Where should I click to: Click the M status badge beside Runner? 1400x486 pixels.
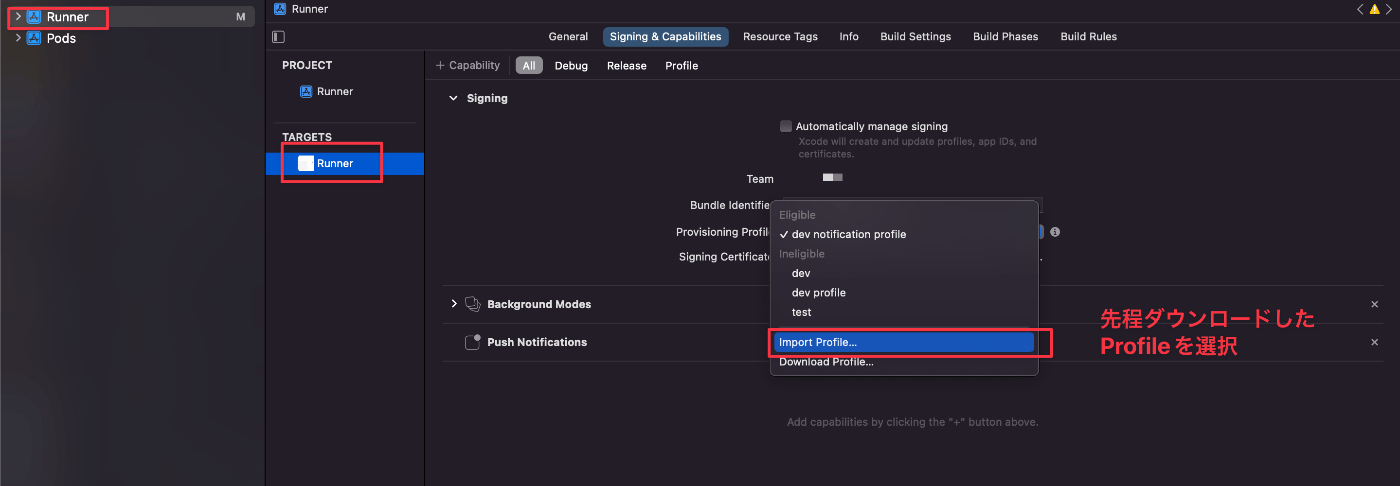pyautogui.click(x=240, y=17)
